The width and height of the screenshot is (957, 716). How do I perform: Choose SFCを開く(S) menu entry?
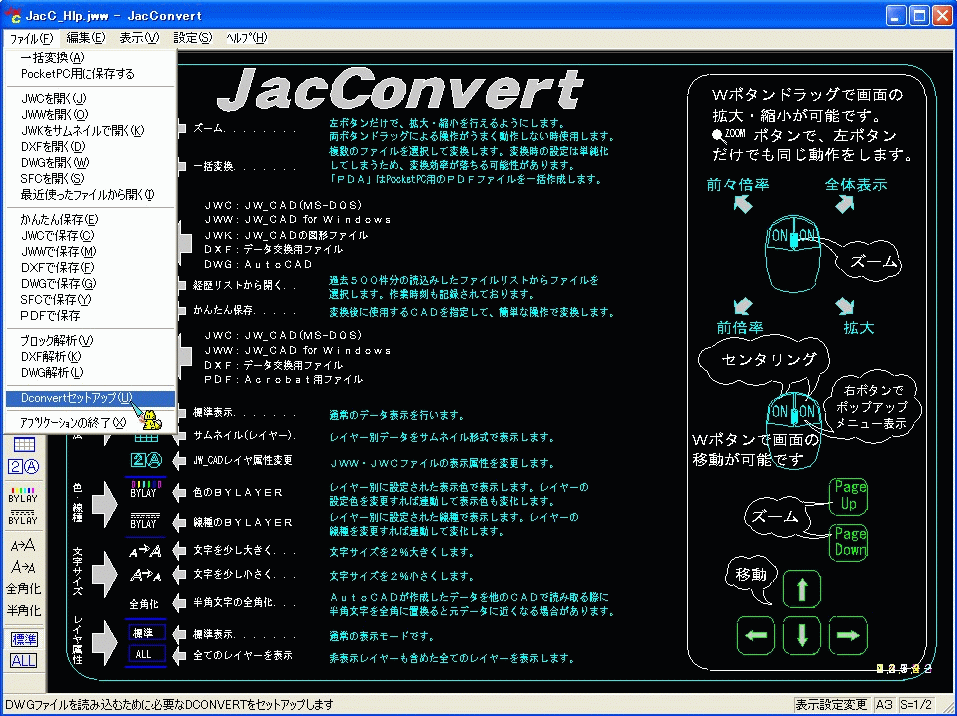[90, 178]
